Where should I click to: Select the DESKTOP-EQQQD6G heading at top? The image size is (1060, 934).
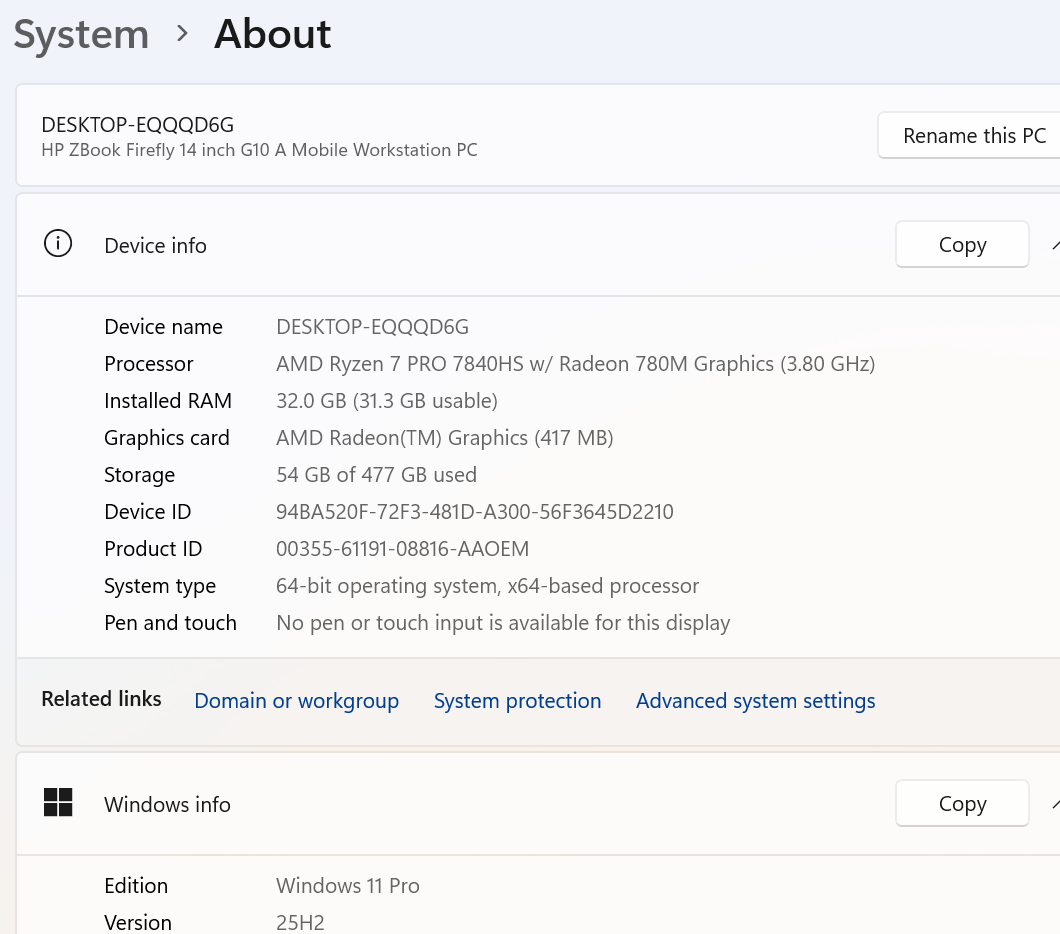[x=137, y=125]
